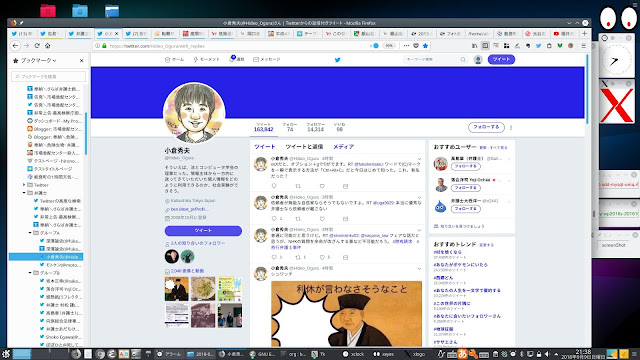Open the profile website link
Screen dimensions: 640x360
pyautogui.click(x=190, y=209)
